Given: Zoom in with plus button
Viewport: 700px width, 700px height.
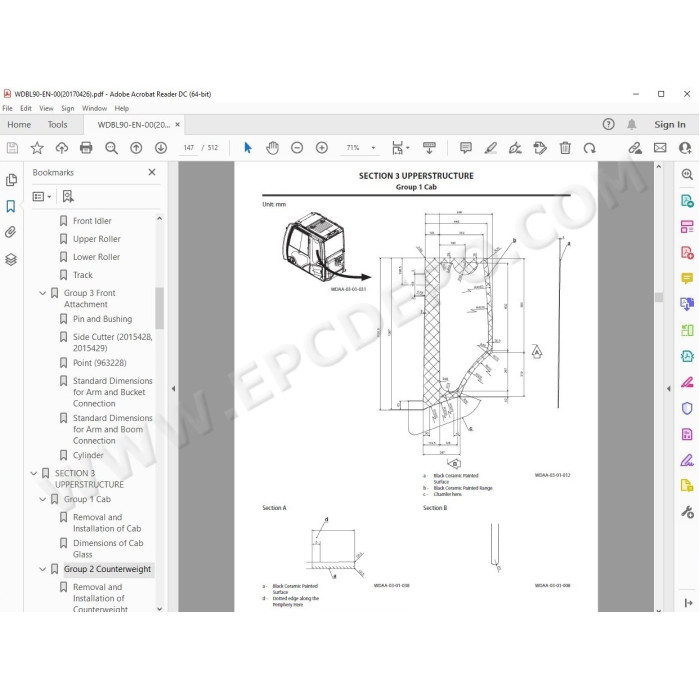Looking at the screenshot, I should coord(321,148).
